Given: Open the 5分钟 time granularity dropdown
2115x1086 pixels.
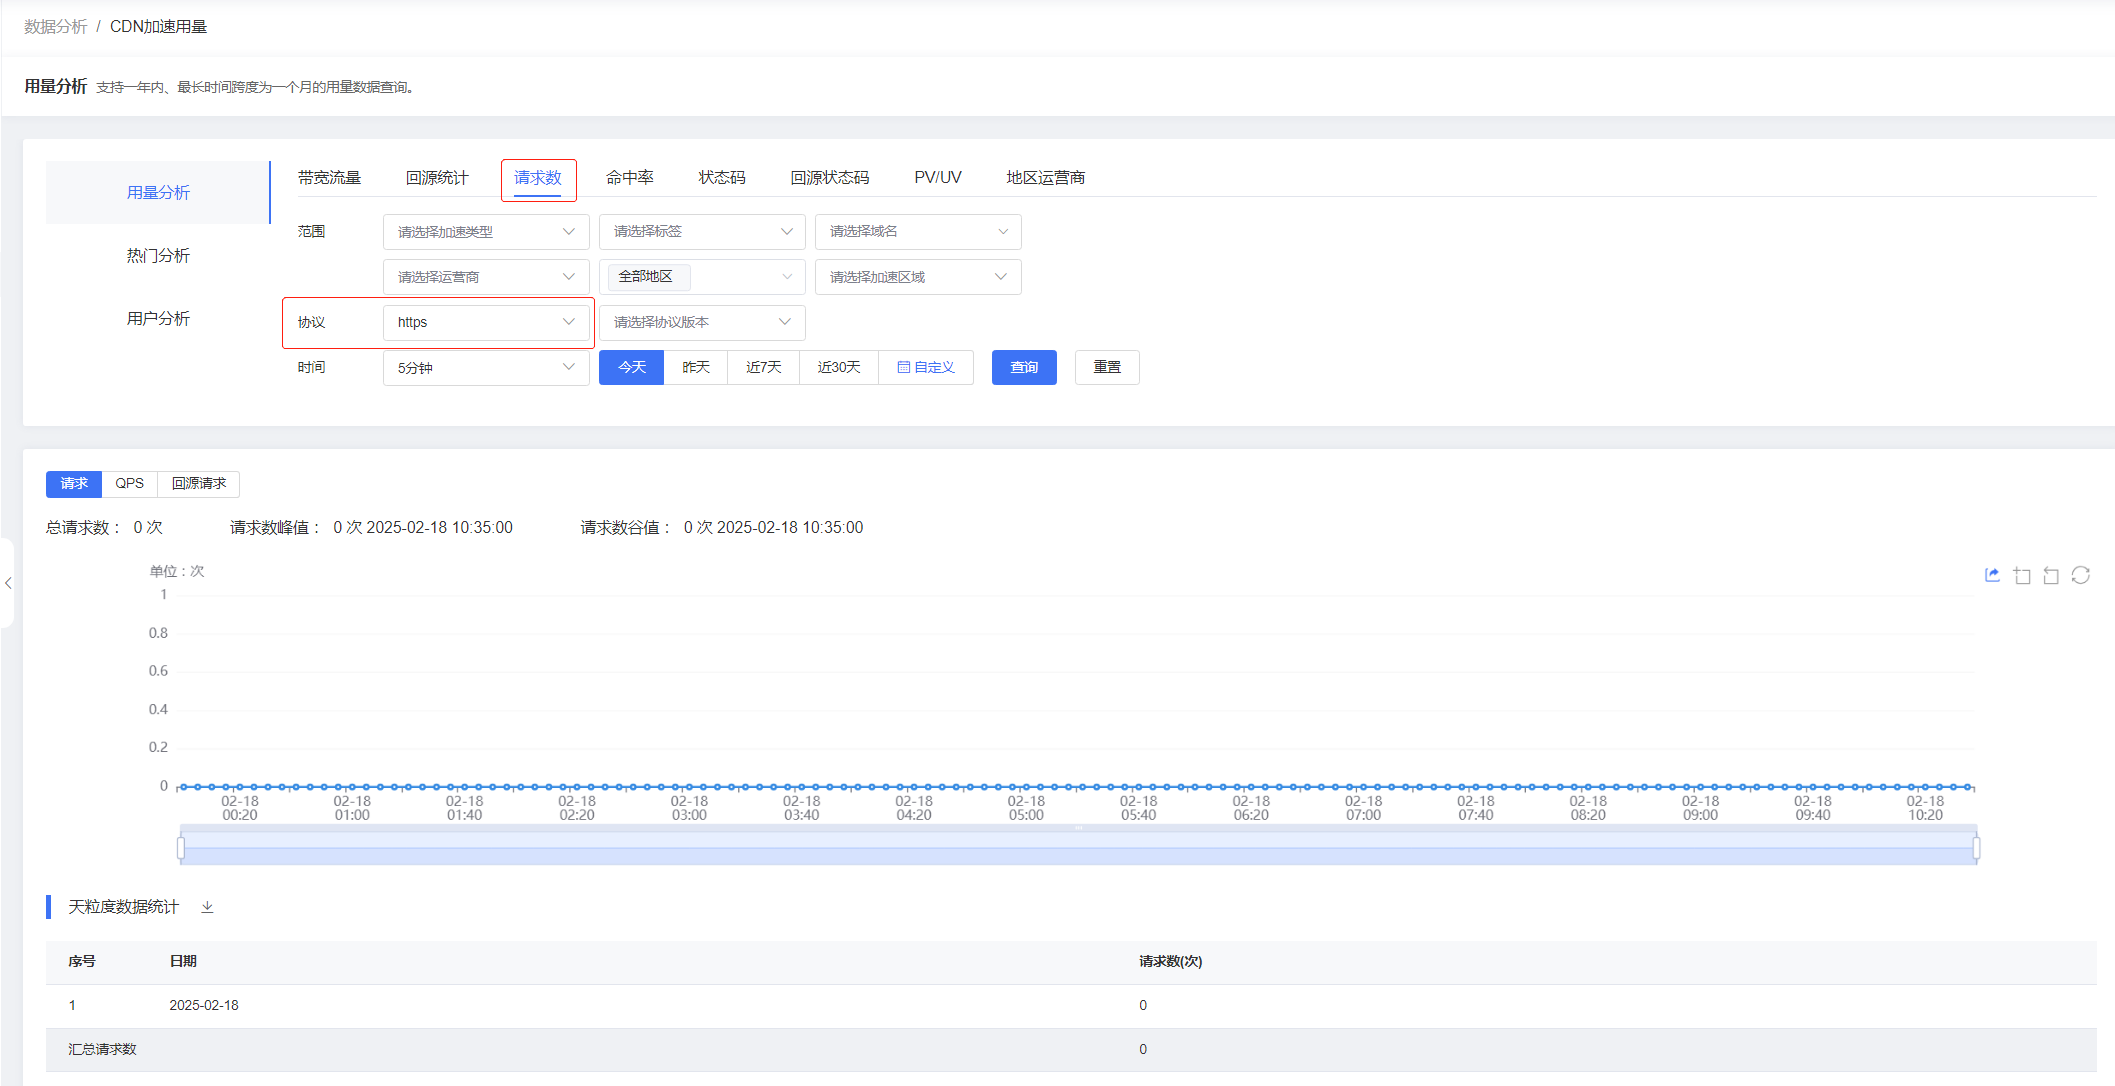Looking at the screenshot, I should coord(486,368).
